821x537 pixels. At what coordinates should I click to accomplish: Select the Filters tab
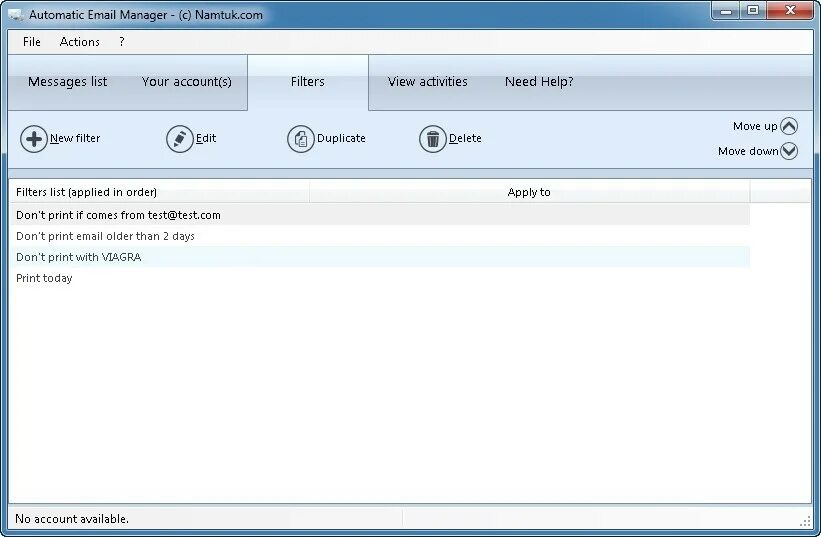308,82
